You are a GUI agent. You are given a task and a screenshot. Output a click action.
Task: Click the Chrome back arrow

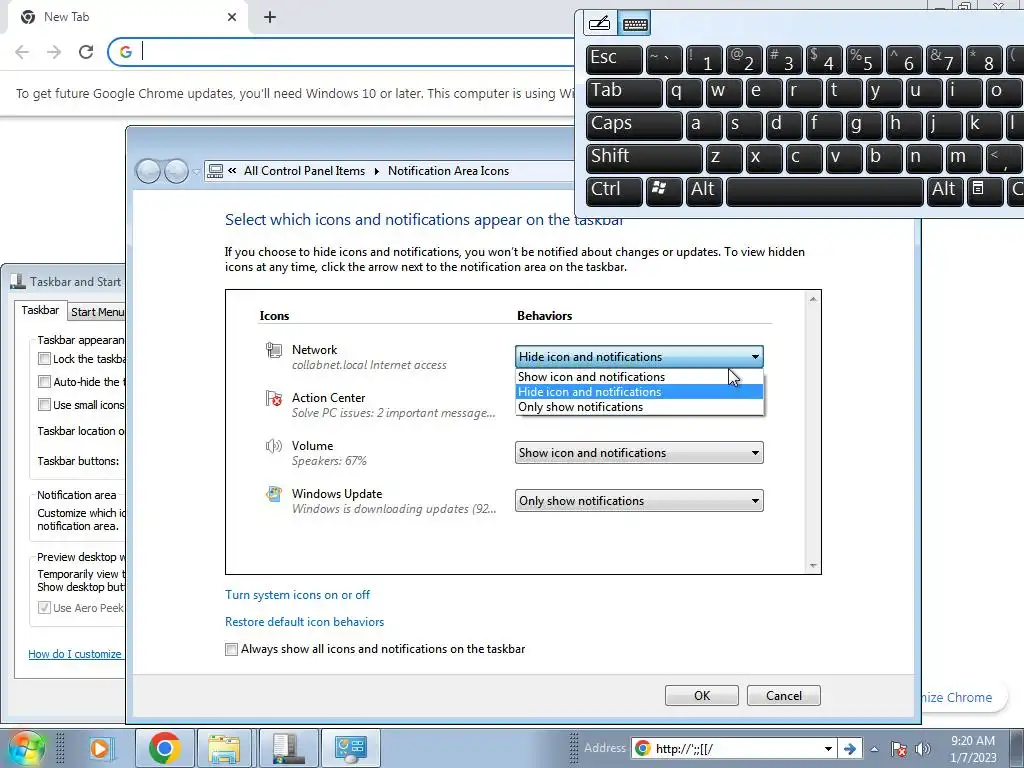pyautogui.click(x=22, y=52)
